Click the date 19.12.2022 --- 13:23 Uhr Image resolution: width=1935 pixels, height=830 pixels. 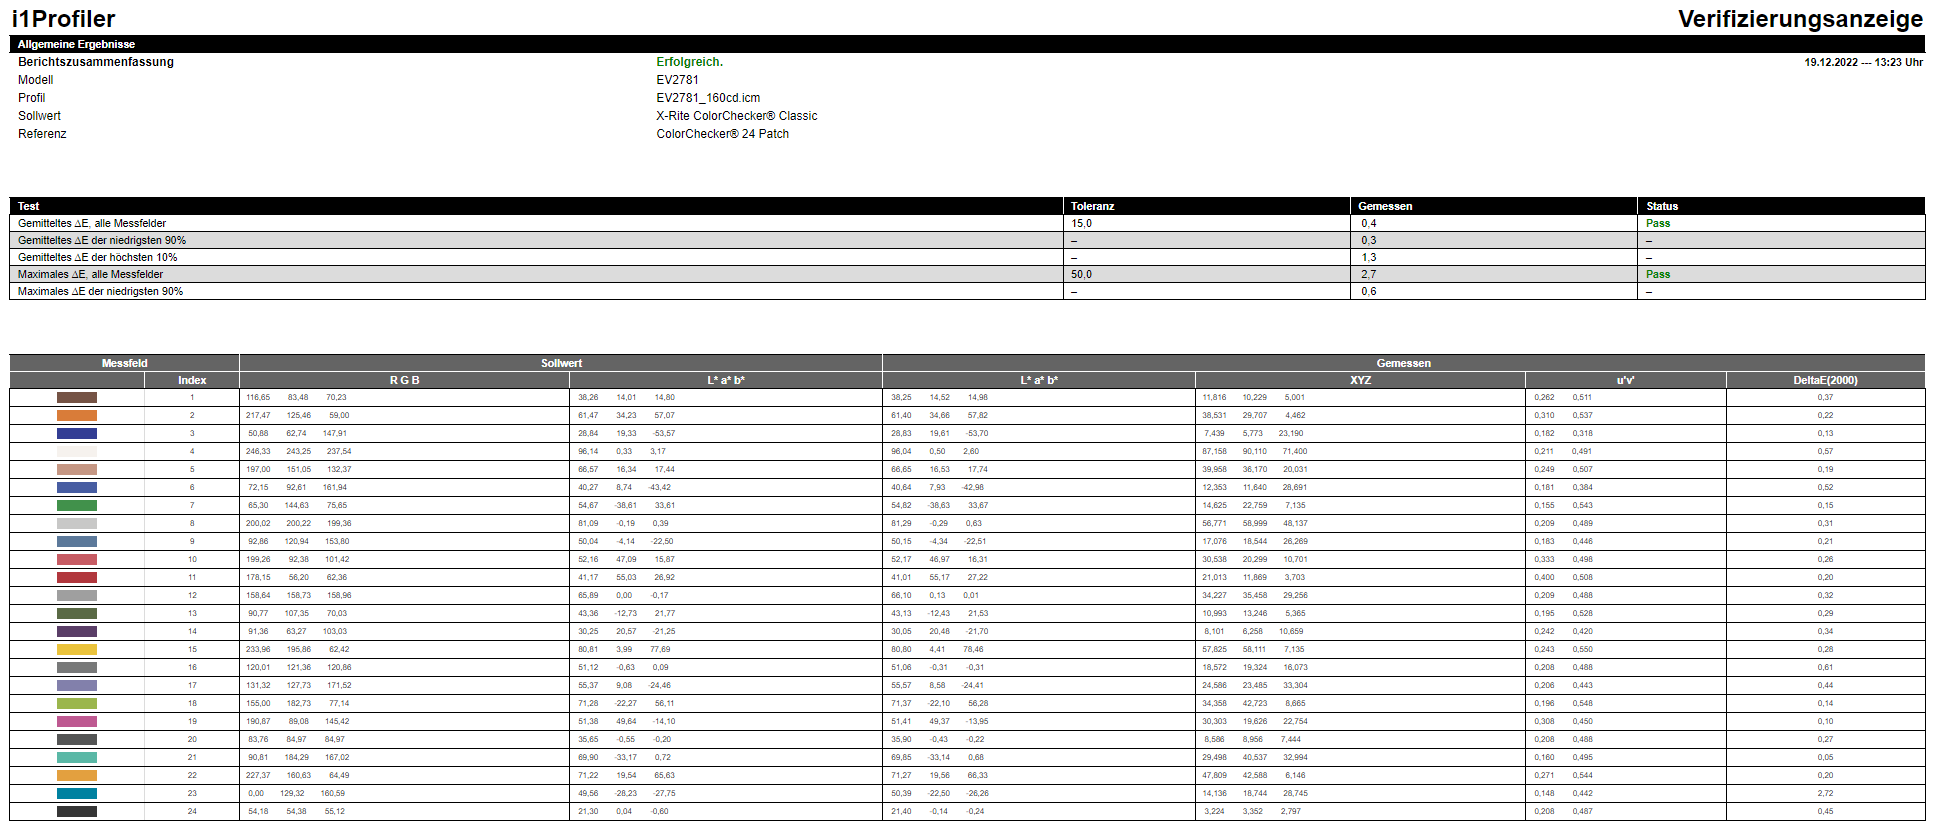[1863, 62]
